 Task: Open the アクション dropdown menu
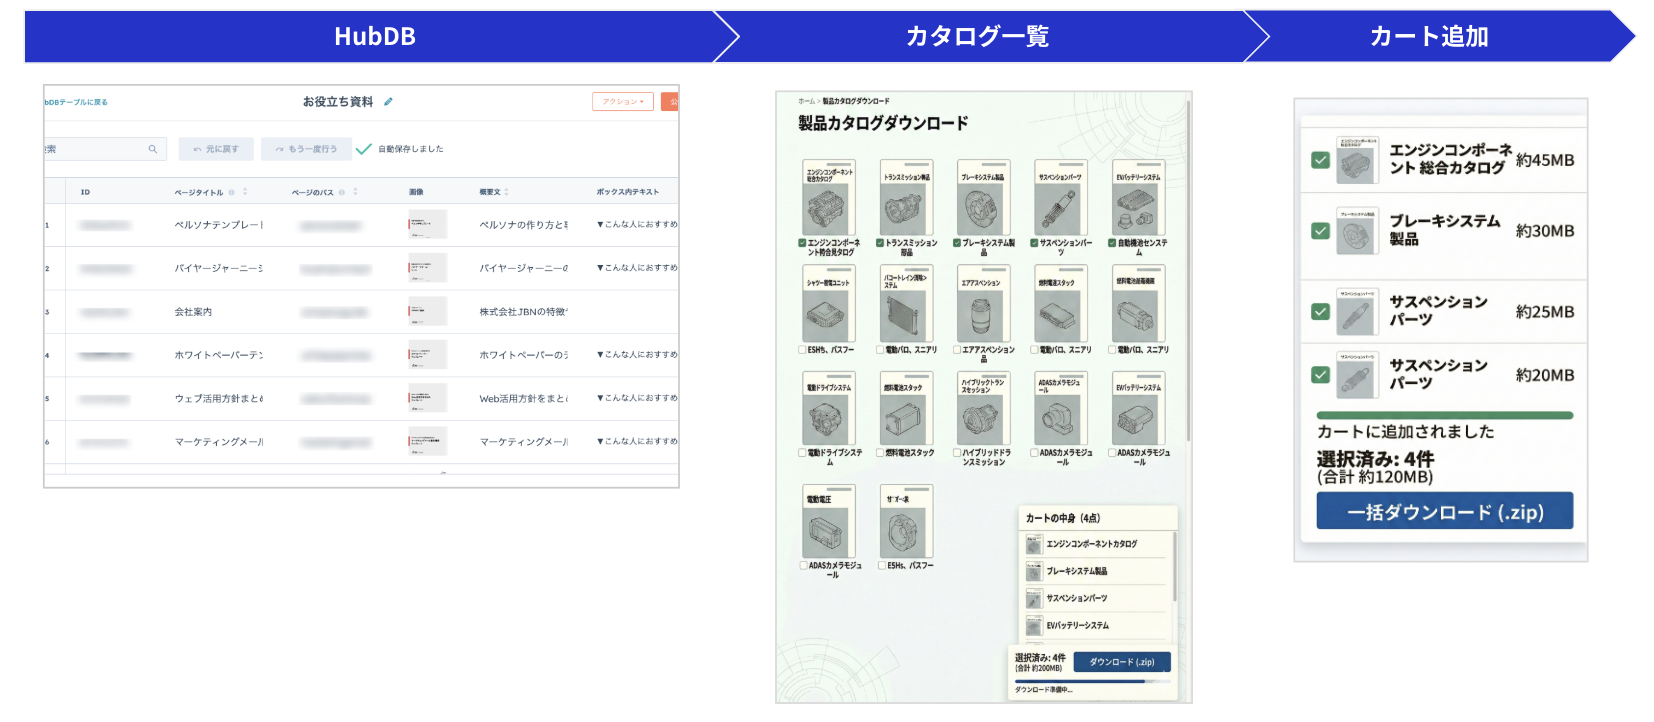(x=622, y=102)
